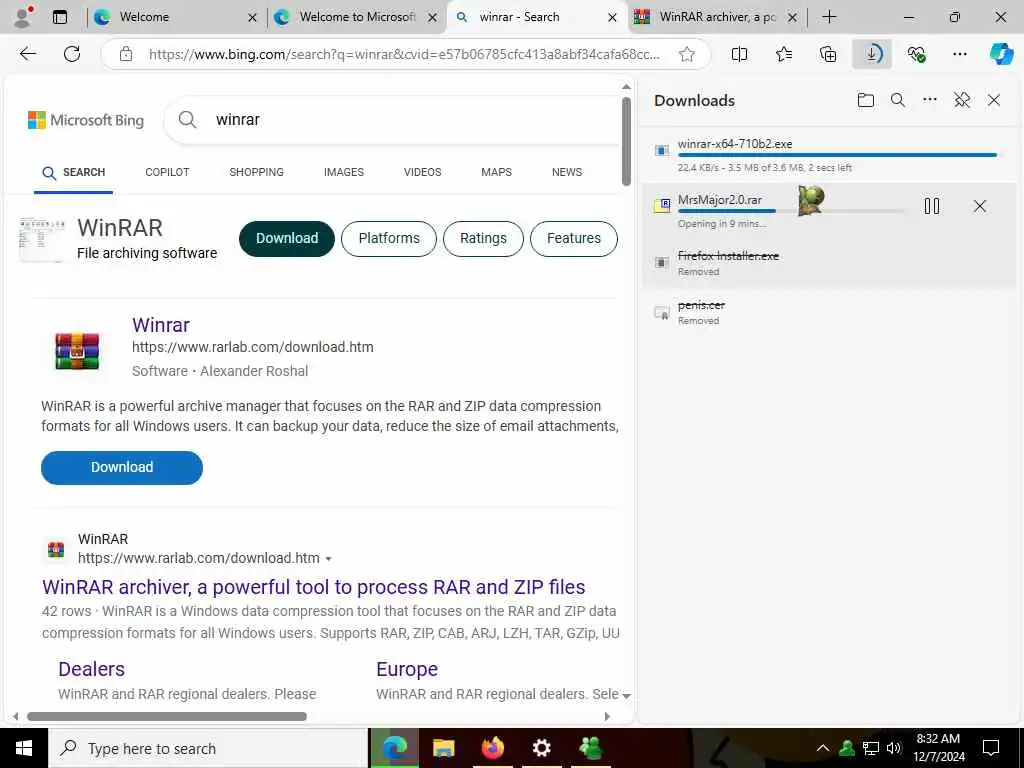Close the winrar - Search tab

pos(612,17)
